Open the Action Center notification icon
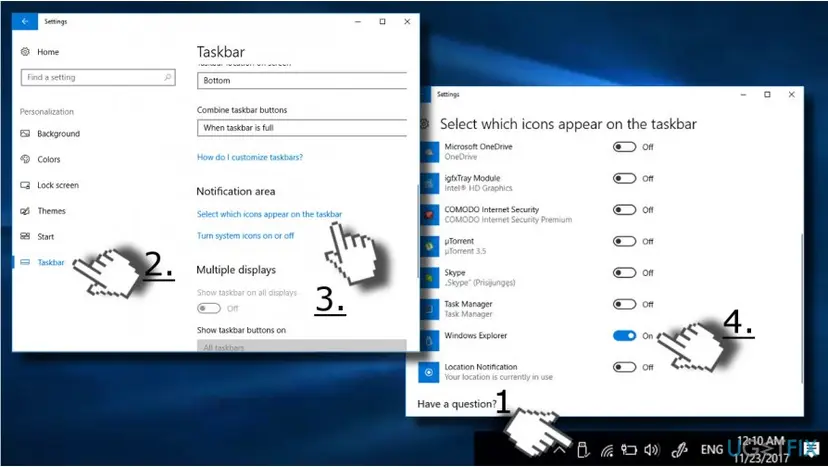Viewport: 828px width, 467px height. (811, 450)
